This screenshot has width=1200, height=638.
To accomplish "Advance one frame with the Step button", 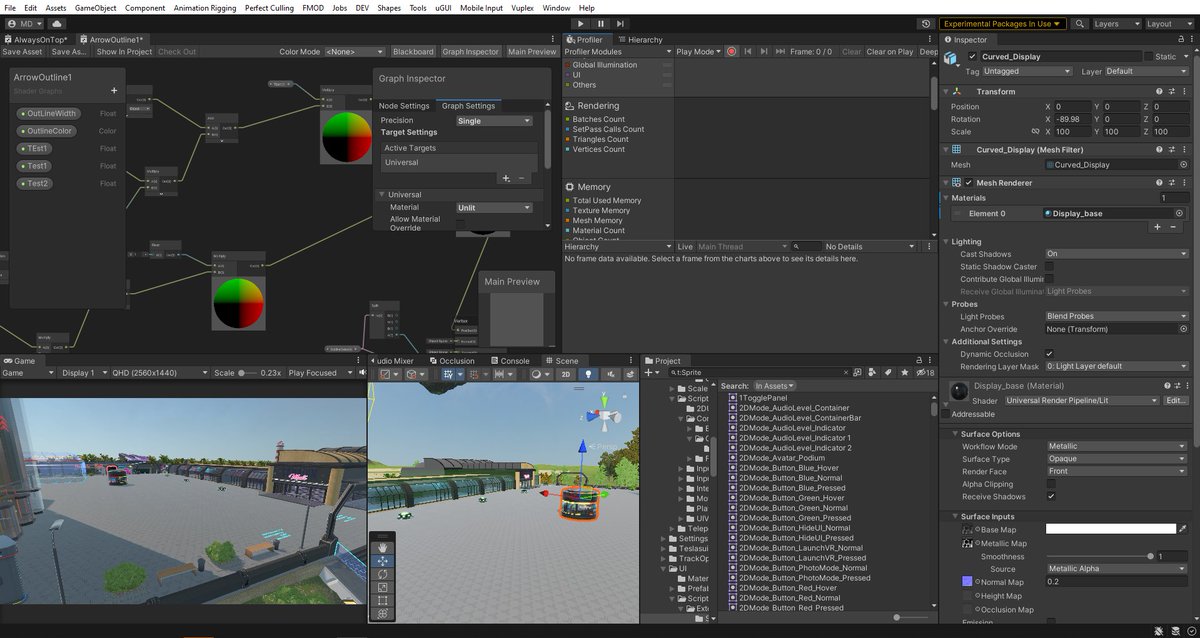I will 620,23.
